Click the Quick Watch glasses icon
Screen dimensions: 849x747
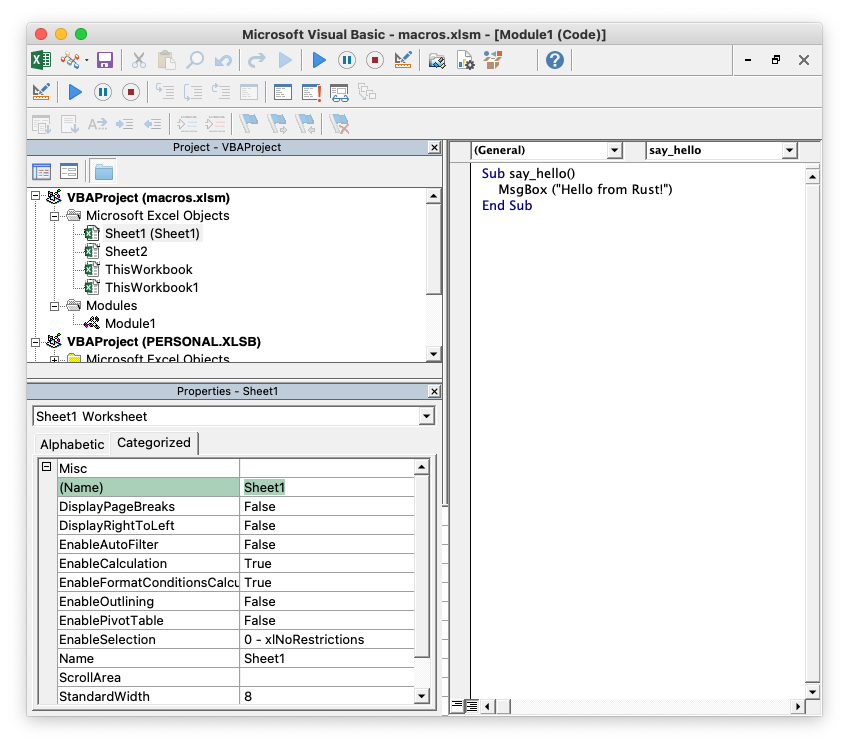point(340,93)
